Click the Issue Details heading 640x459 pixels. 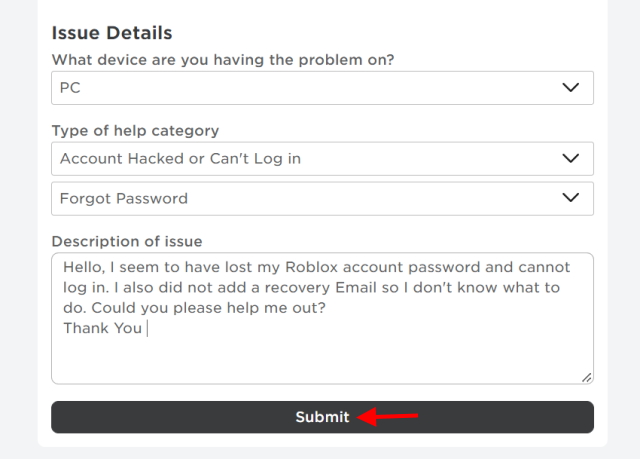[112, 34]
